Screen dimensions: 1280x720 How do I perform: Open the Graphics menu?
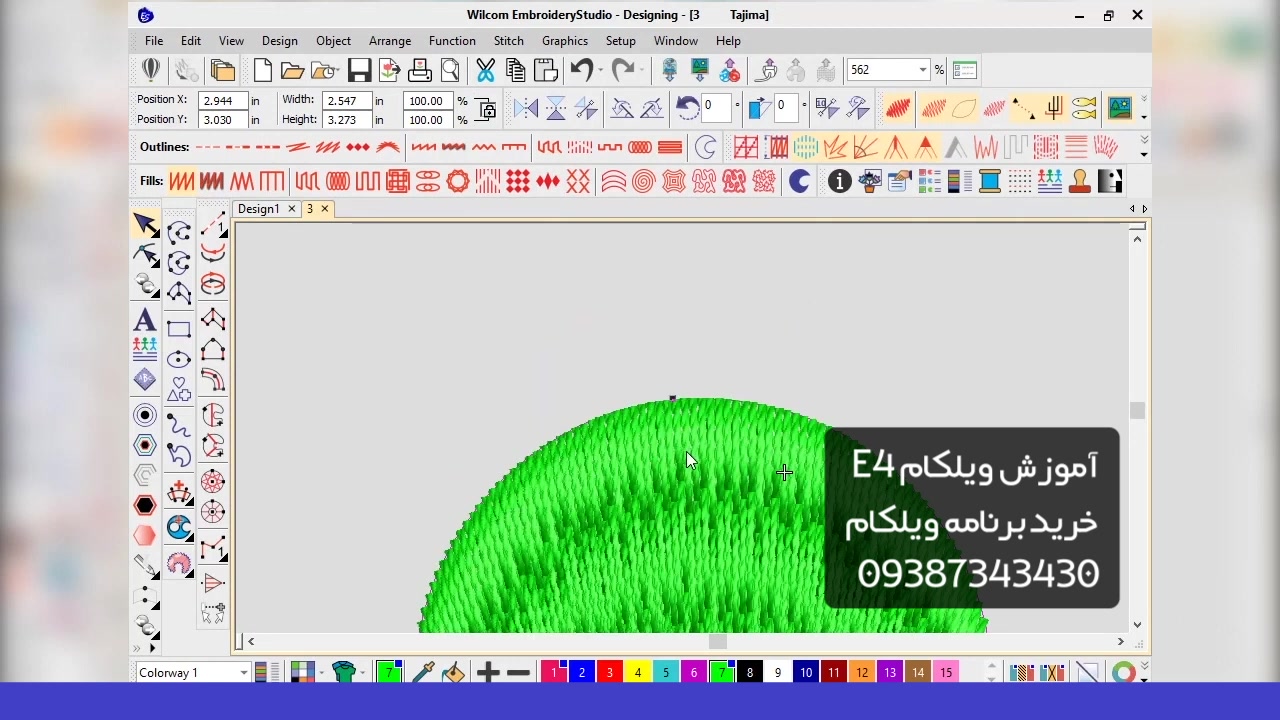point(565,41)
